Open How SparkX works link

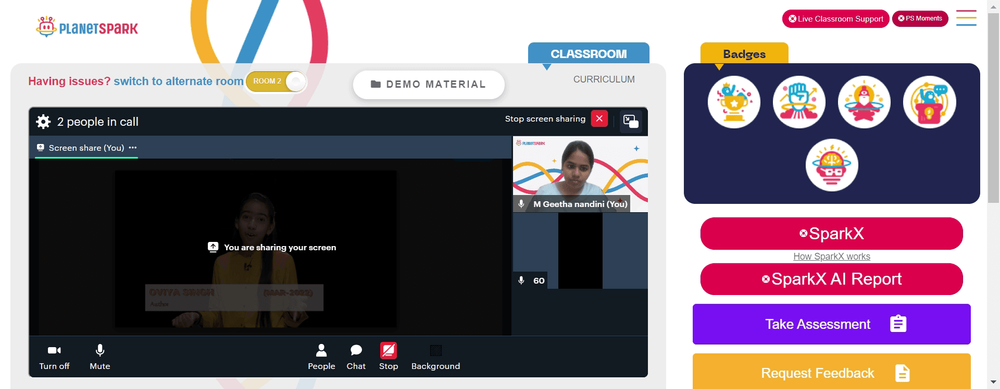coord(832,256)
